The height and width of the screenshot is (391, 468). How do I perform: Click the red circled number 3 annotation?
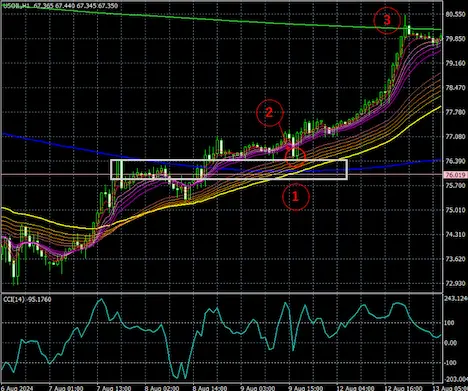coord(387,20)
